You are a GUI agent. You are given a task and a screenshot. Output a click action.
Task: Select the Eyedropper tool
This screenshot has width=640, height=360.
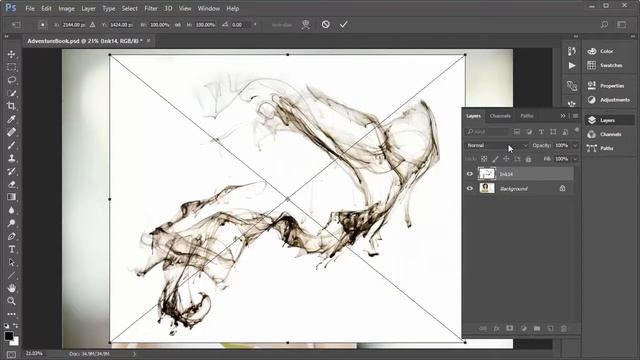[x=11, y=119]
